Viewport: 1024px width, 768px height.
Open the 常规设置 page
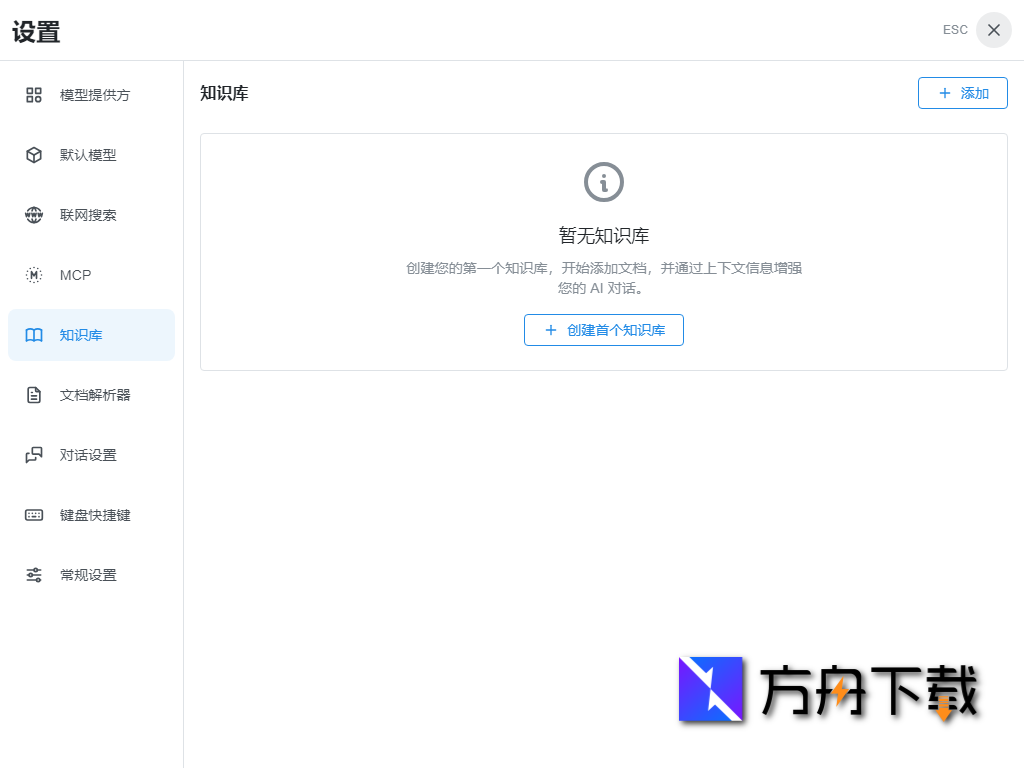pos(90,575)
